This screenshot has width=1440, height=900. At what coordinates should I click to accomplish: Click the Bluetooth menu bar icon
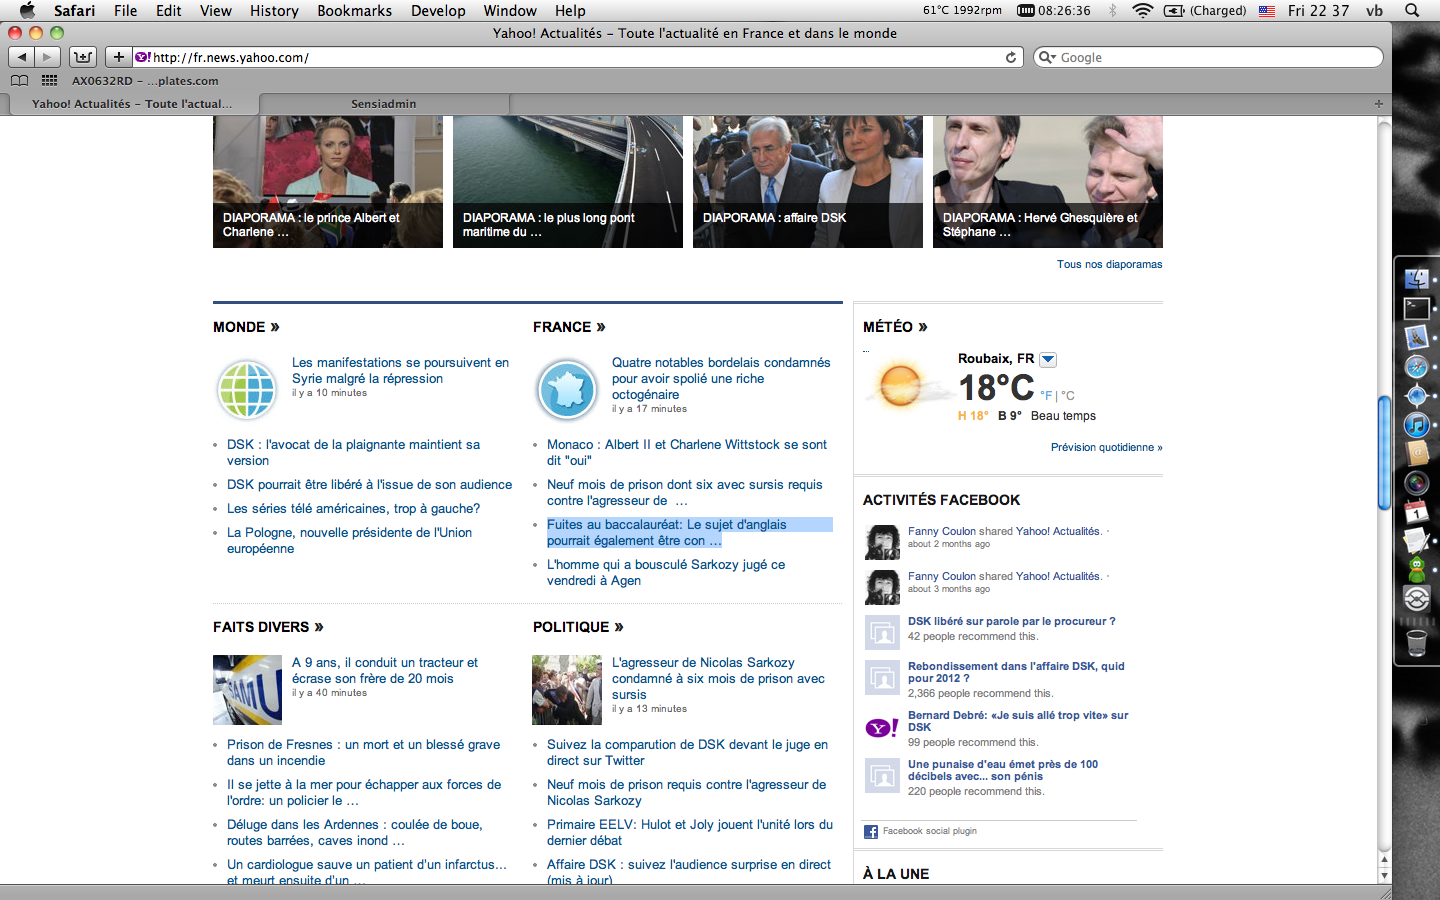(x=1113, y=10)
